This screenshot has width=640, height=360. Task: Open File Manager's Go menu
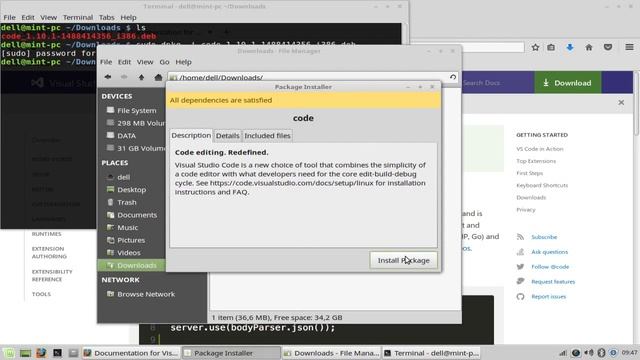pos(164,62)
